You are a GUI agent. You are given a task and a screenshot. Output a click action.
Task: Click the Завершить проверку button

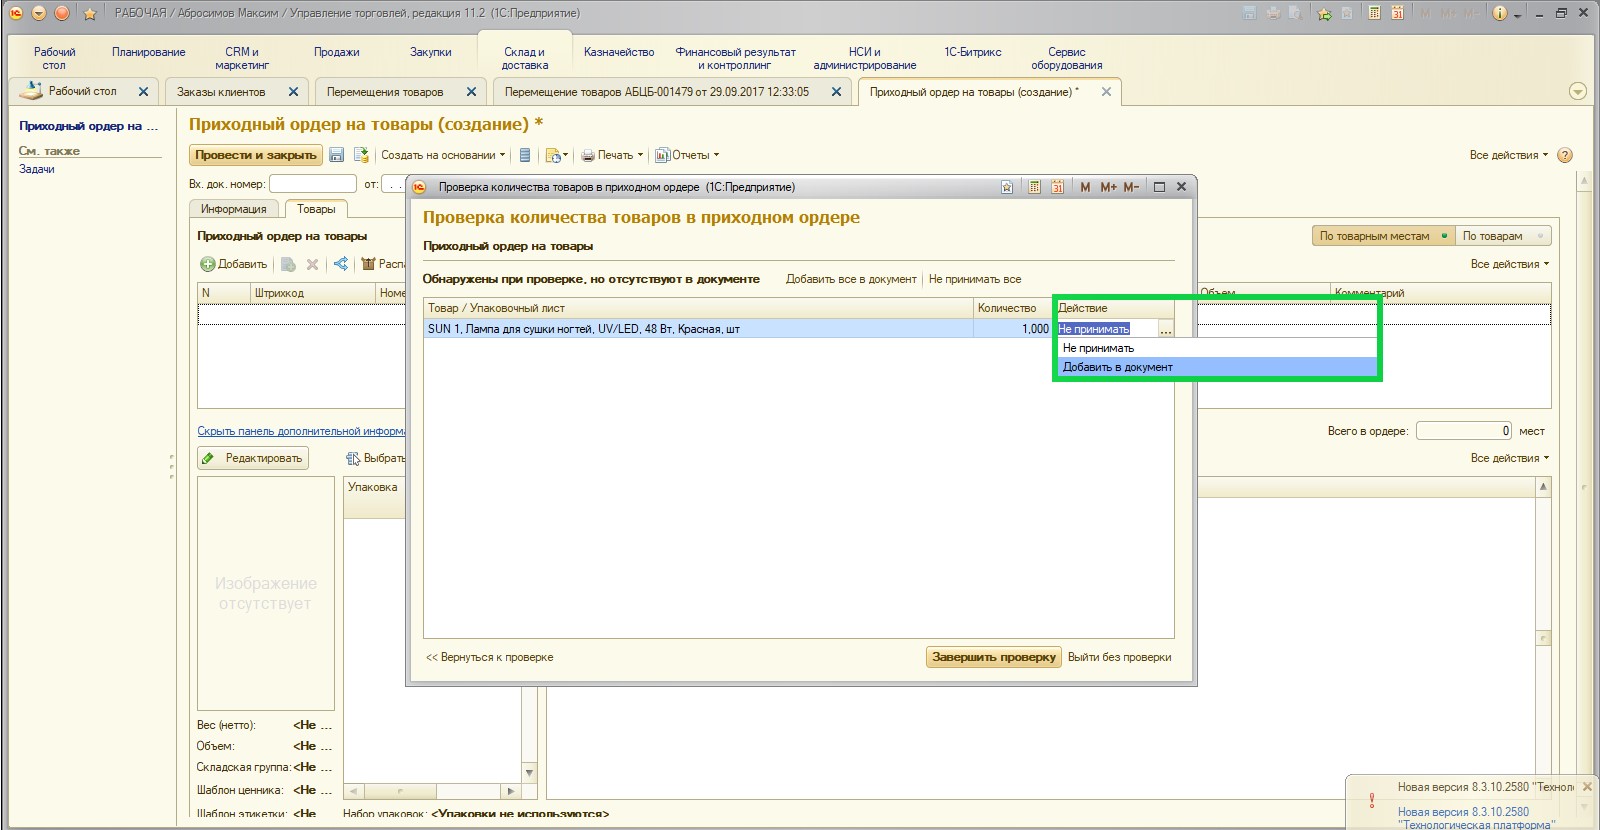[x=993, y=657]
